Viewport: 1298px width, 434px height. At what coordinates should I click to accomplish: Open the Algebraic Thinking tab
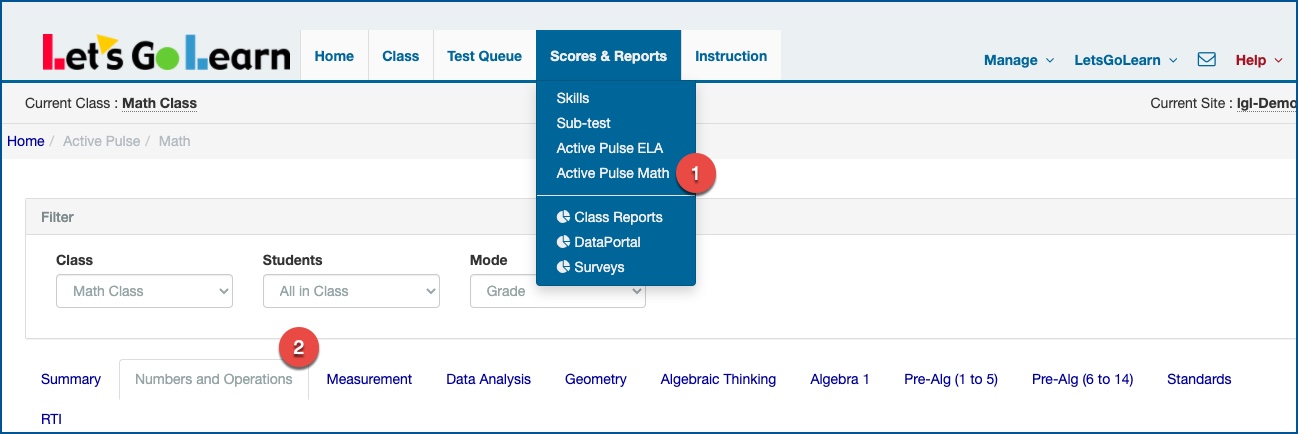click(x=718, y=379)
